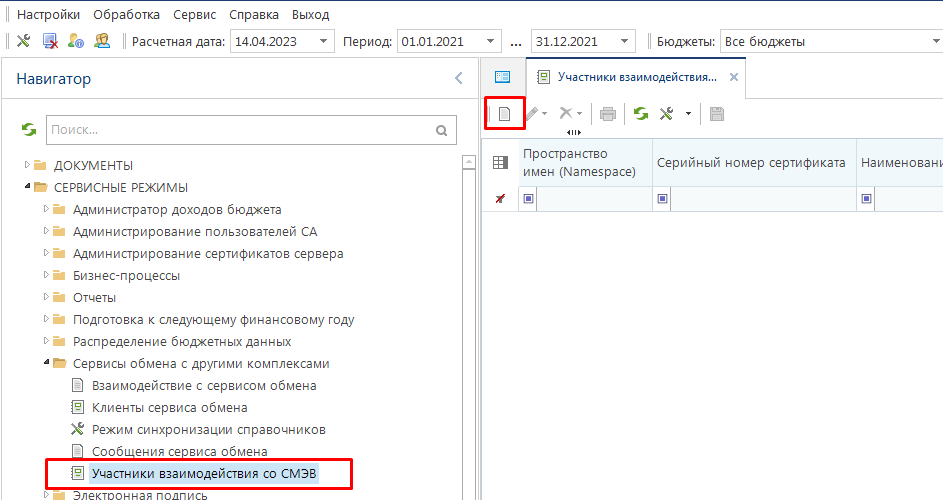Click the Navigator scrollbar up arrow

(468, 162)
